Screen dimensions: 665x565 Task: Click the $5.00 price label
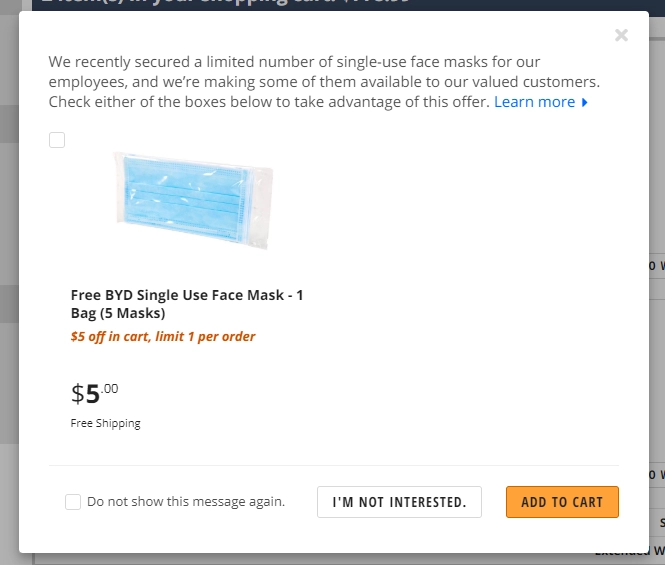(x=94, y=392)
